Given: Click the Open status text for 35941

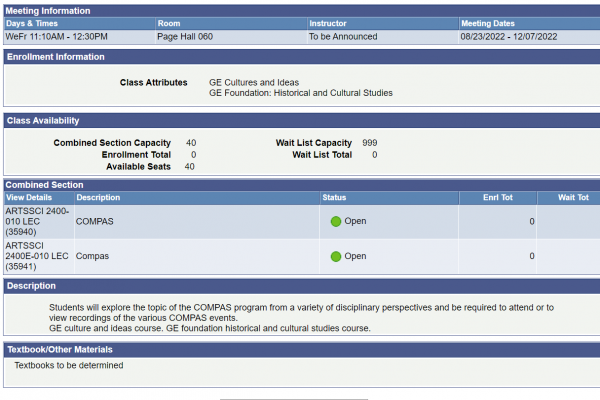Looking at the screenshot, I should [355, 256].
